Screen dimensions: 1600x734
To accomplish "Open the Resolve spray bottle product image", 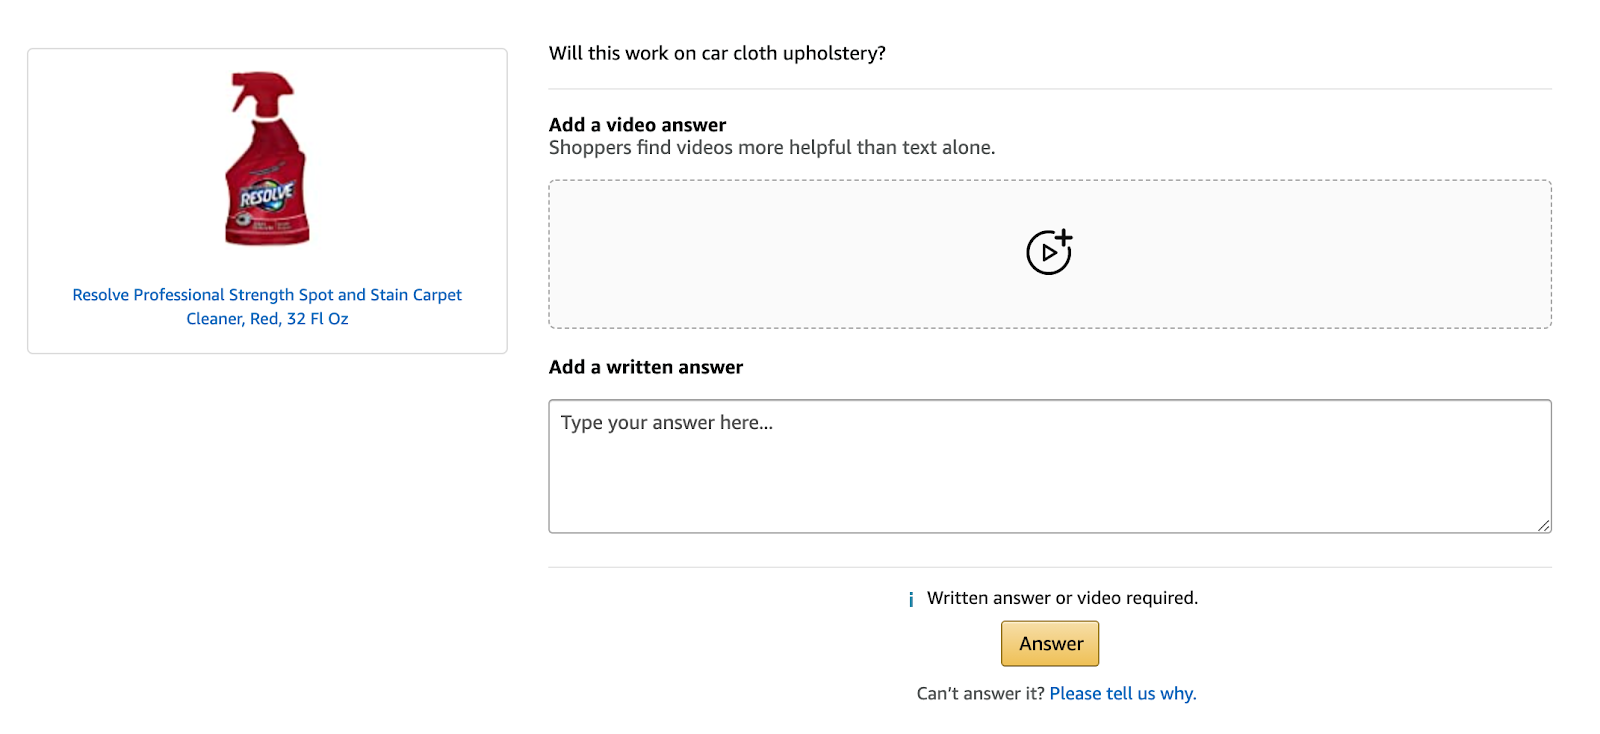I will [267, 159].
